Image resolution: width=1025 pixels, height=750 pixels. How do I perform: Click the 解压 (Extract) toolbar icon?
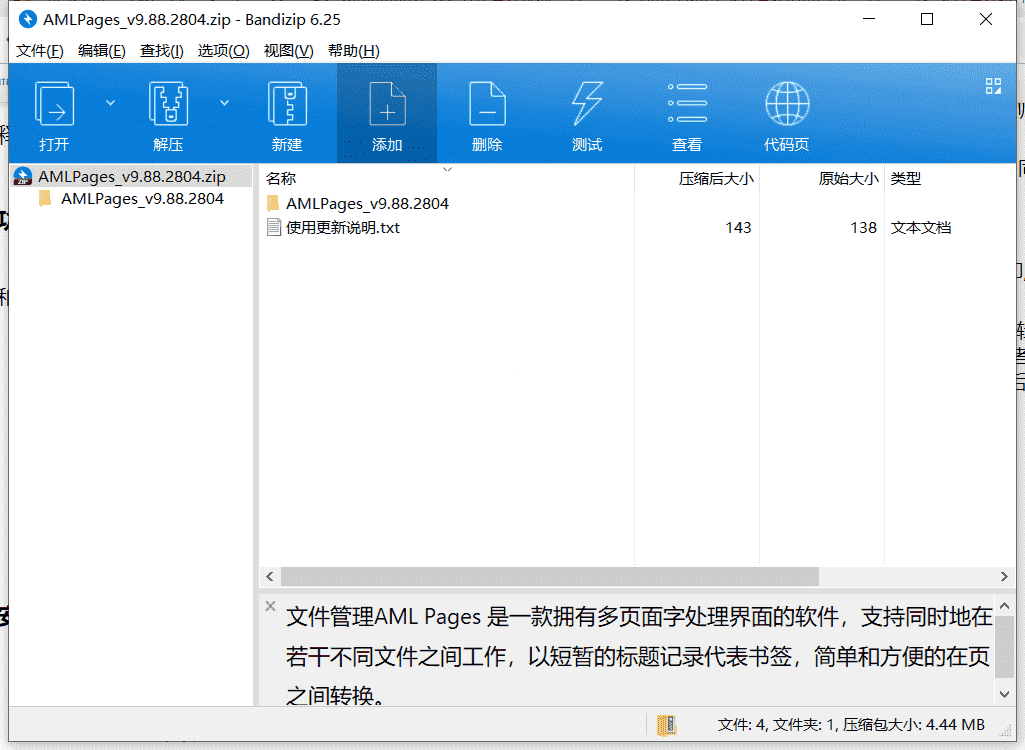(169, 103)
